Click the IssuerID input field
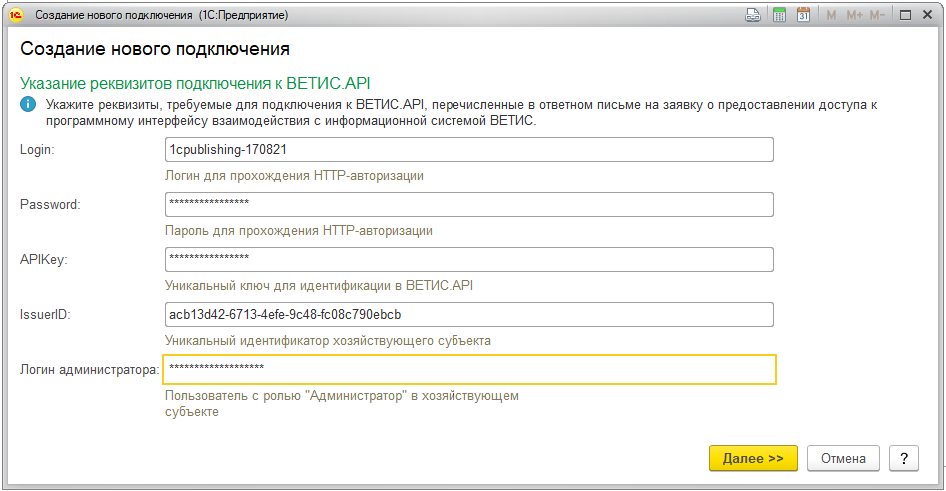Image resolution: width=946 pixels, height=491 pixels. click(469, 314)
